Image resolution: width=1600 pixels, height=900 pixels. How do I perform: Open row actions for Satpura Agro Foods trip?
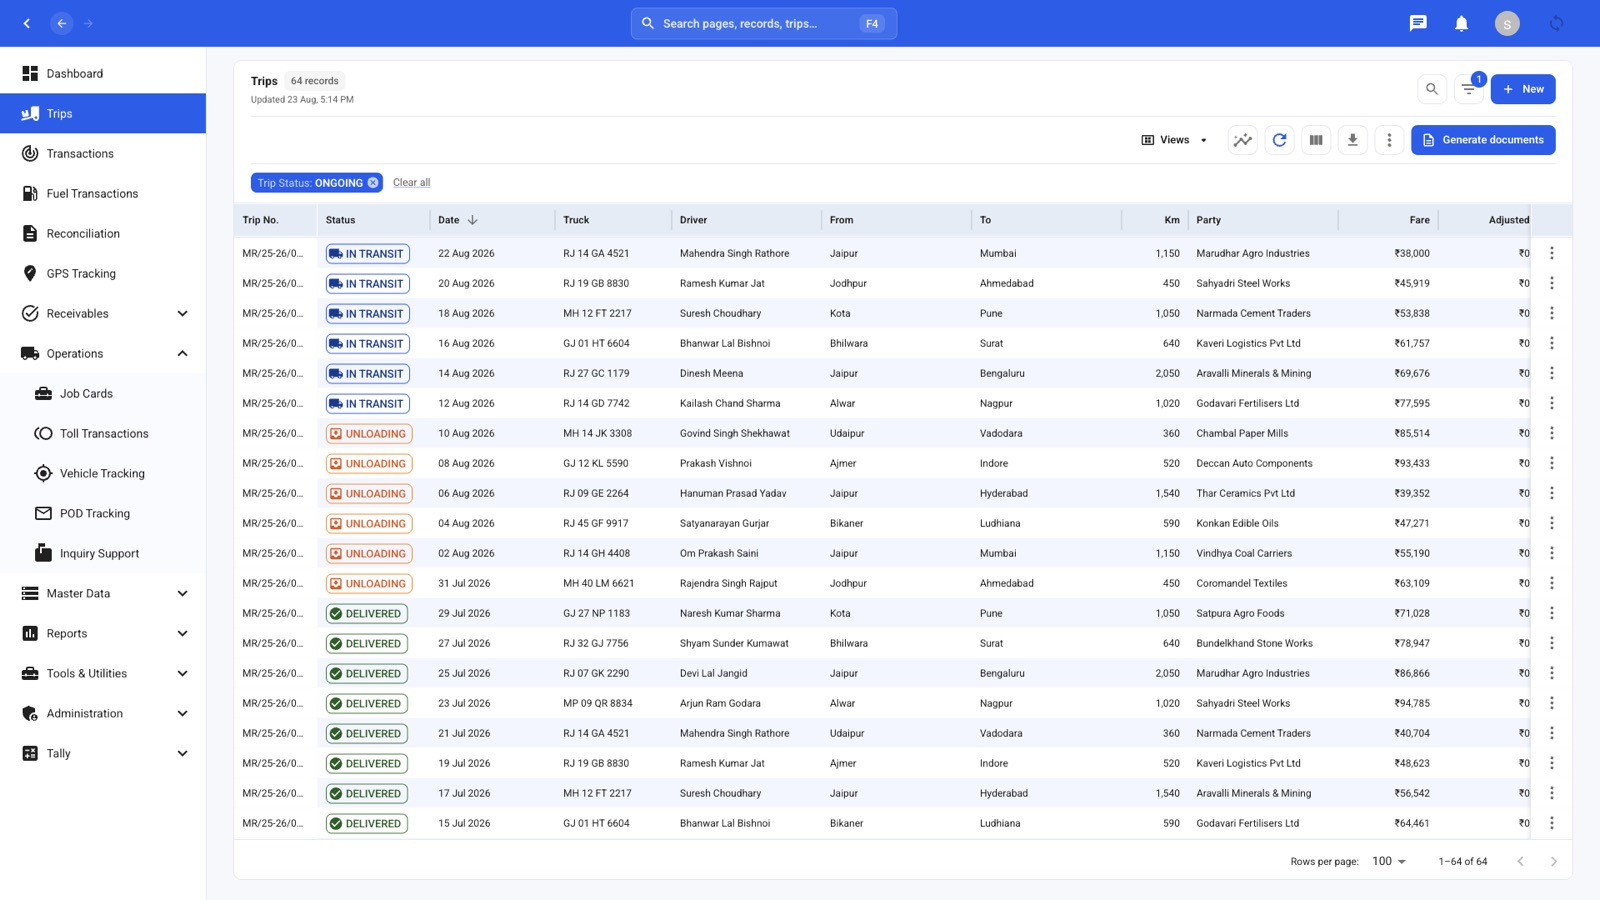pos(1551,613)
